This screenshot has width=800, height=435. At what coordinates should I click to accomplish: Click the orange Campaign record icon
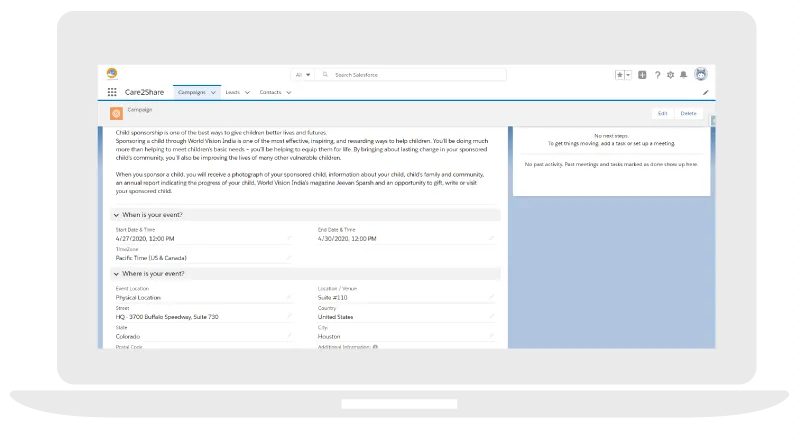pyautogui.click(x=116, y=113)
